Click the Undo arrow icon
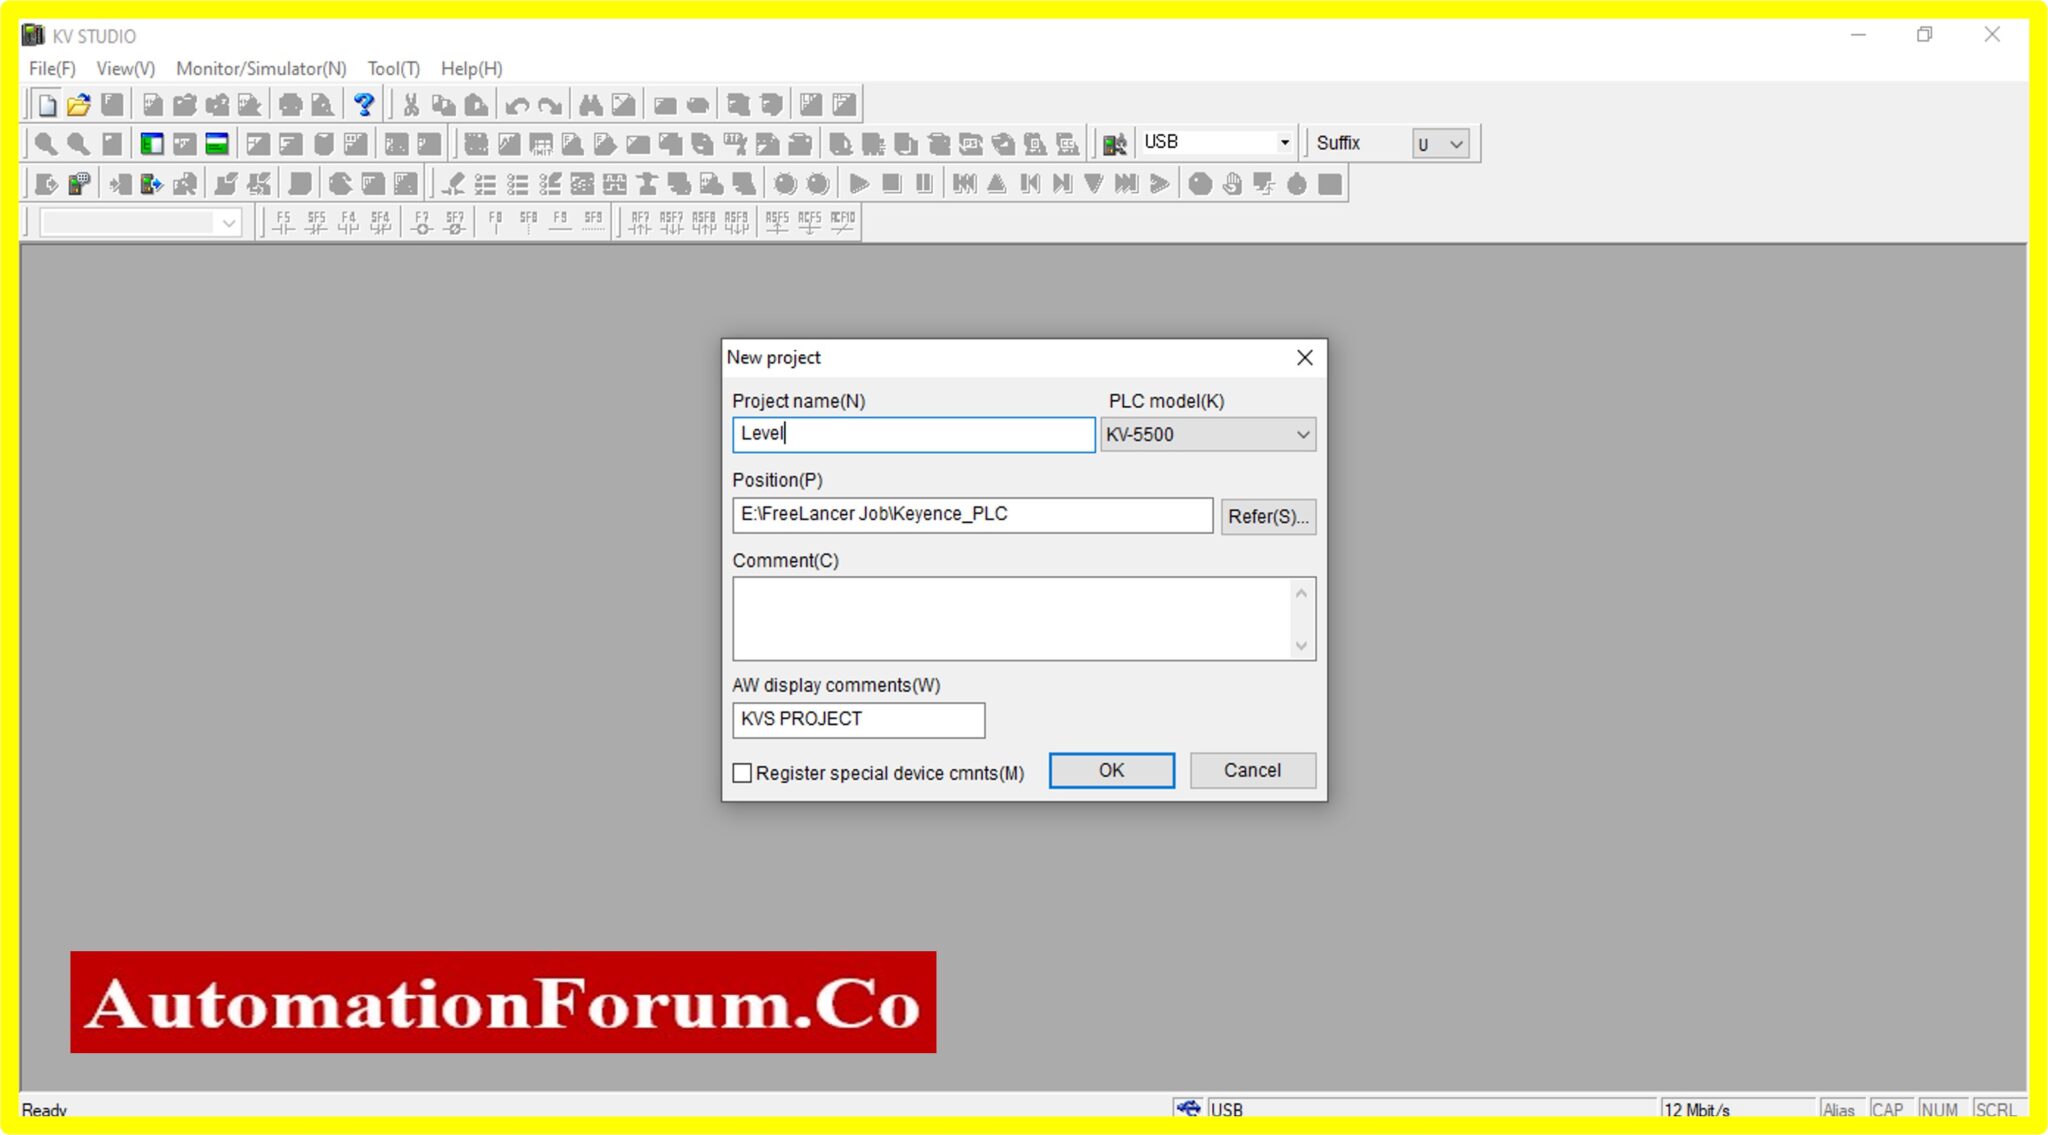 click(519, 105)
